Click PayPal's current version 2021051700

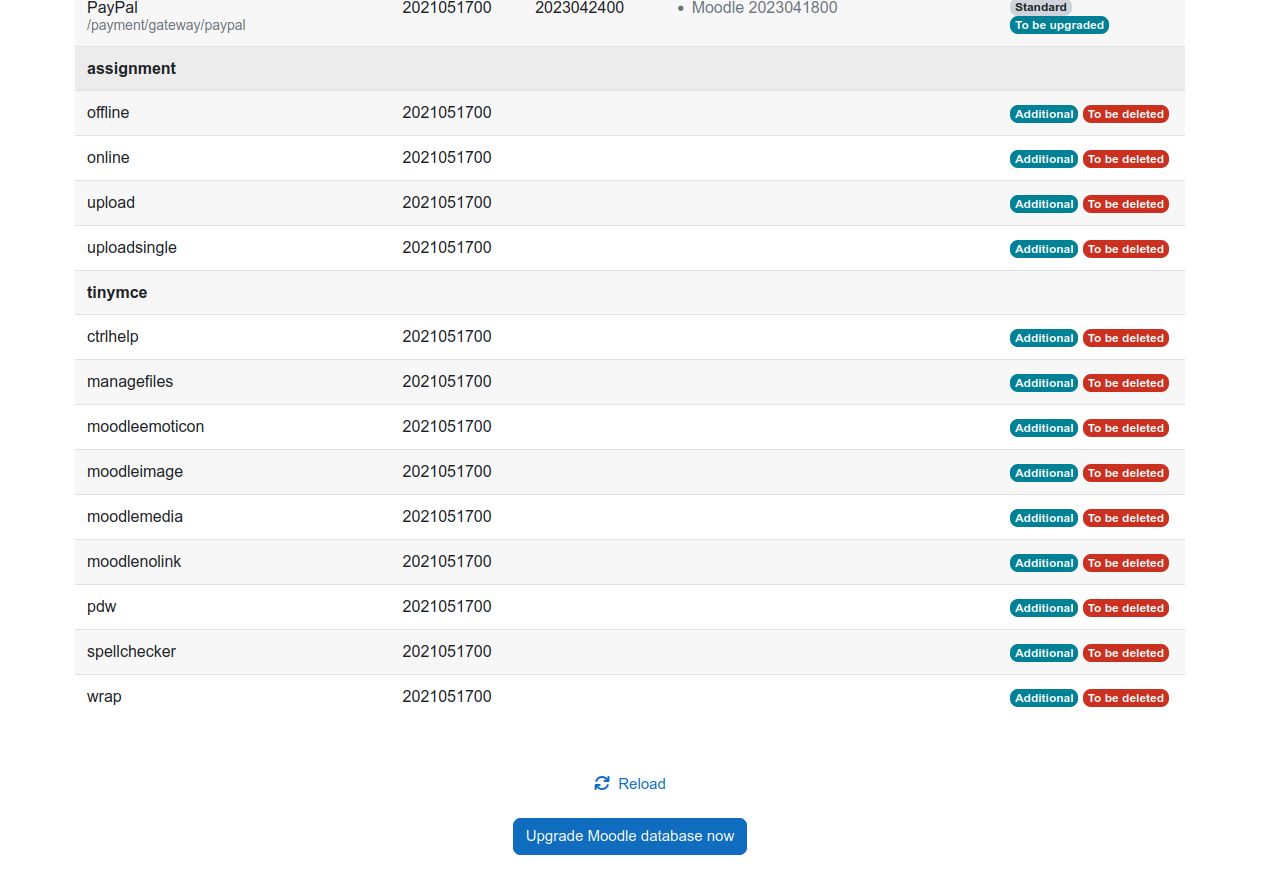(447, 8)
